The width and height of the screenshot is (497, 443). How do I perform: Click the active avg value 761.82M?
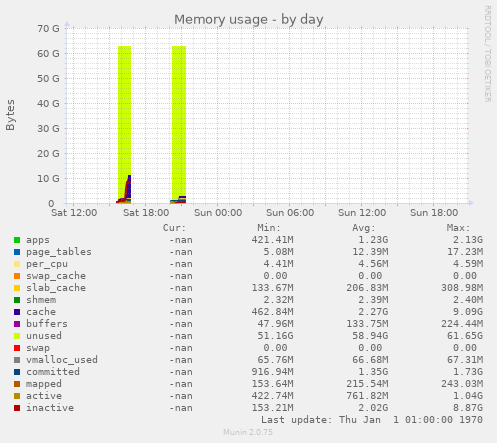(367, 396)
